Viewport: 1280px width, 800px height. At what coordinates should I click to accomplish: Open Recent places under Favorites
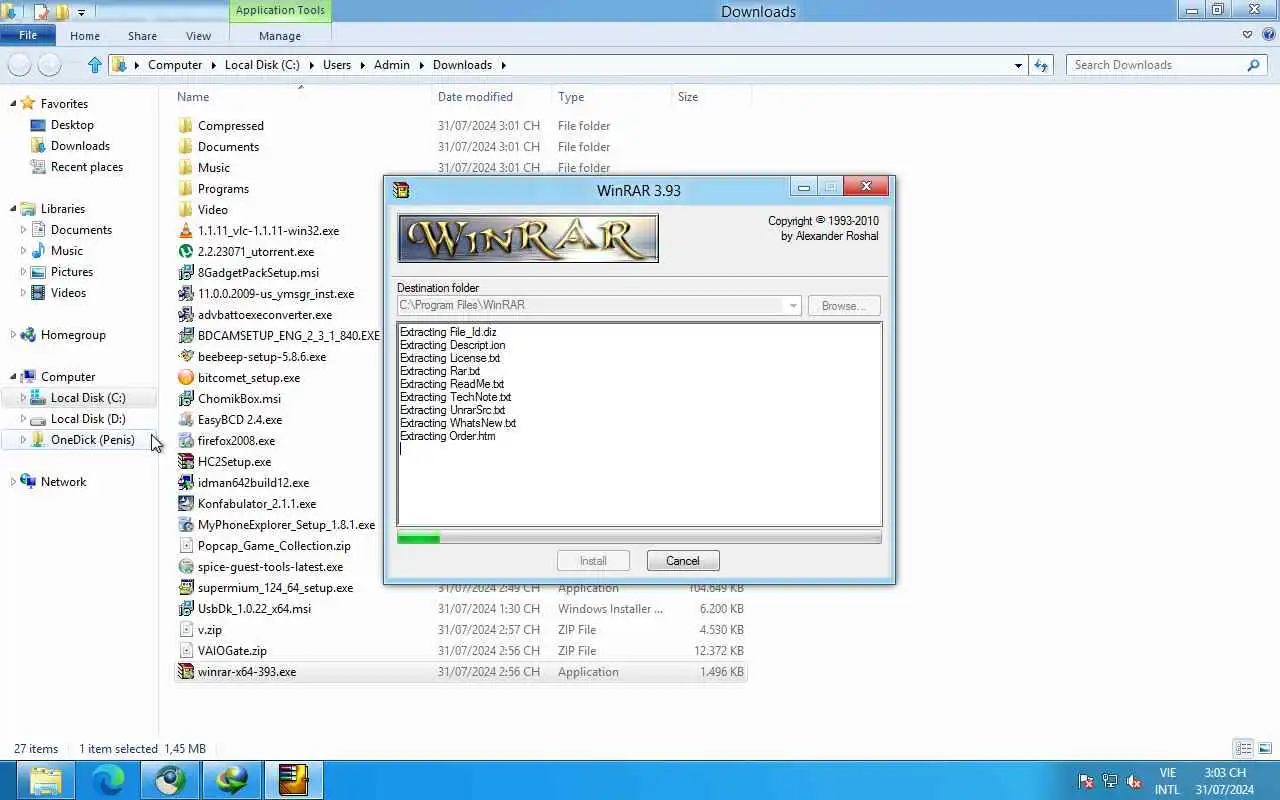(x=87, y=167)
